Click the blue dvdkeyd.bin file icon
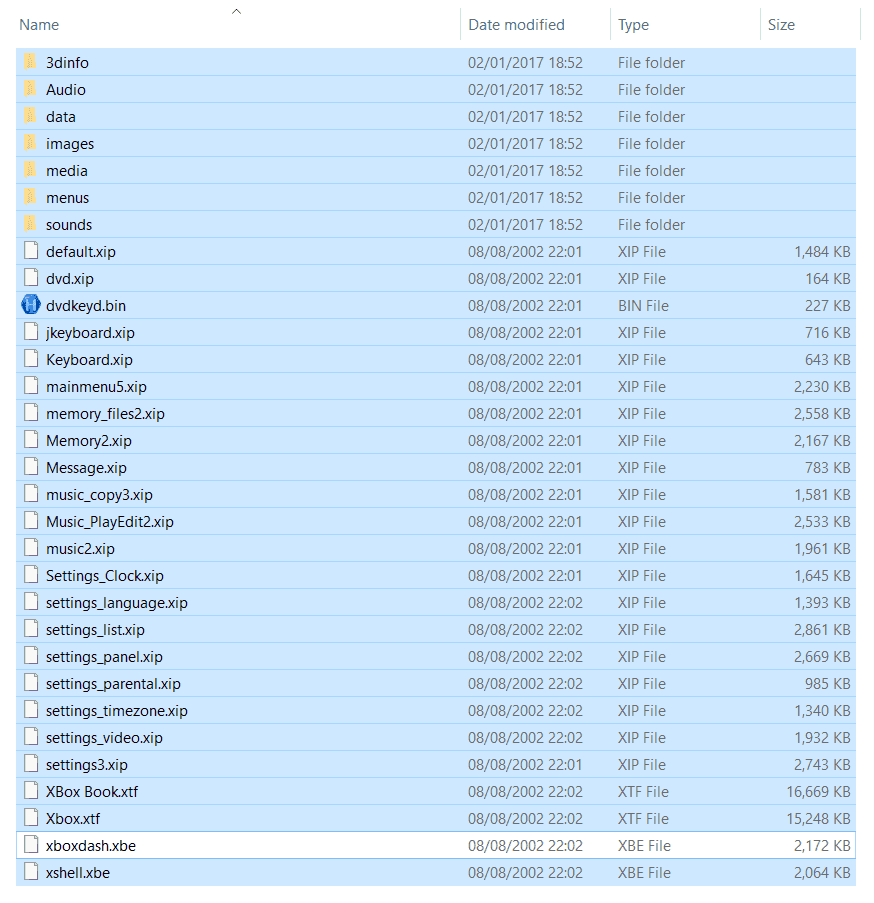This screenshot has width=874, height=903. click(x=31, y=305)
